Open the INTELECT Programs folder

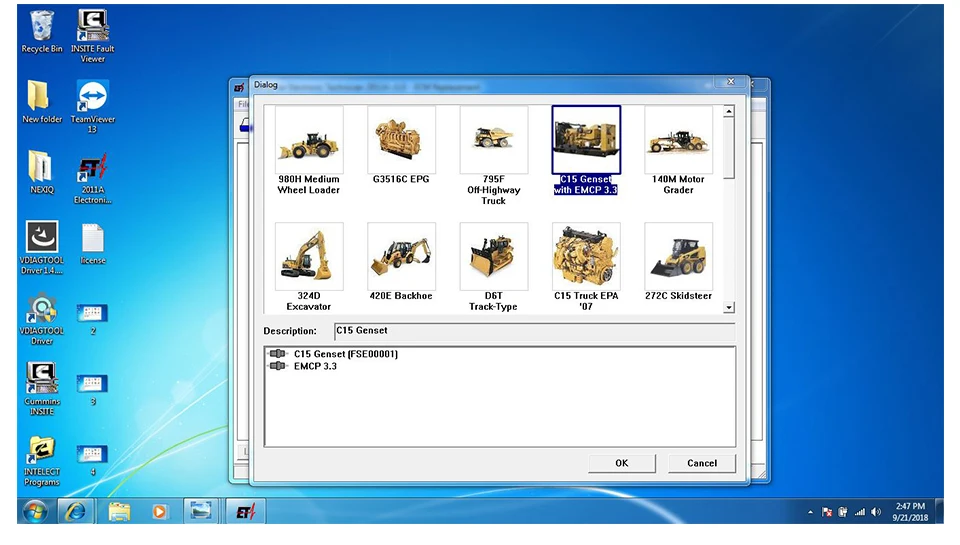(42, 460)
